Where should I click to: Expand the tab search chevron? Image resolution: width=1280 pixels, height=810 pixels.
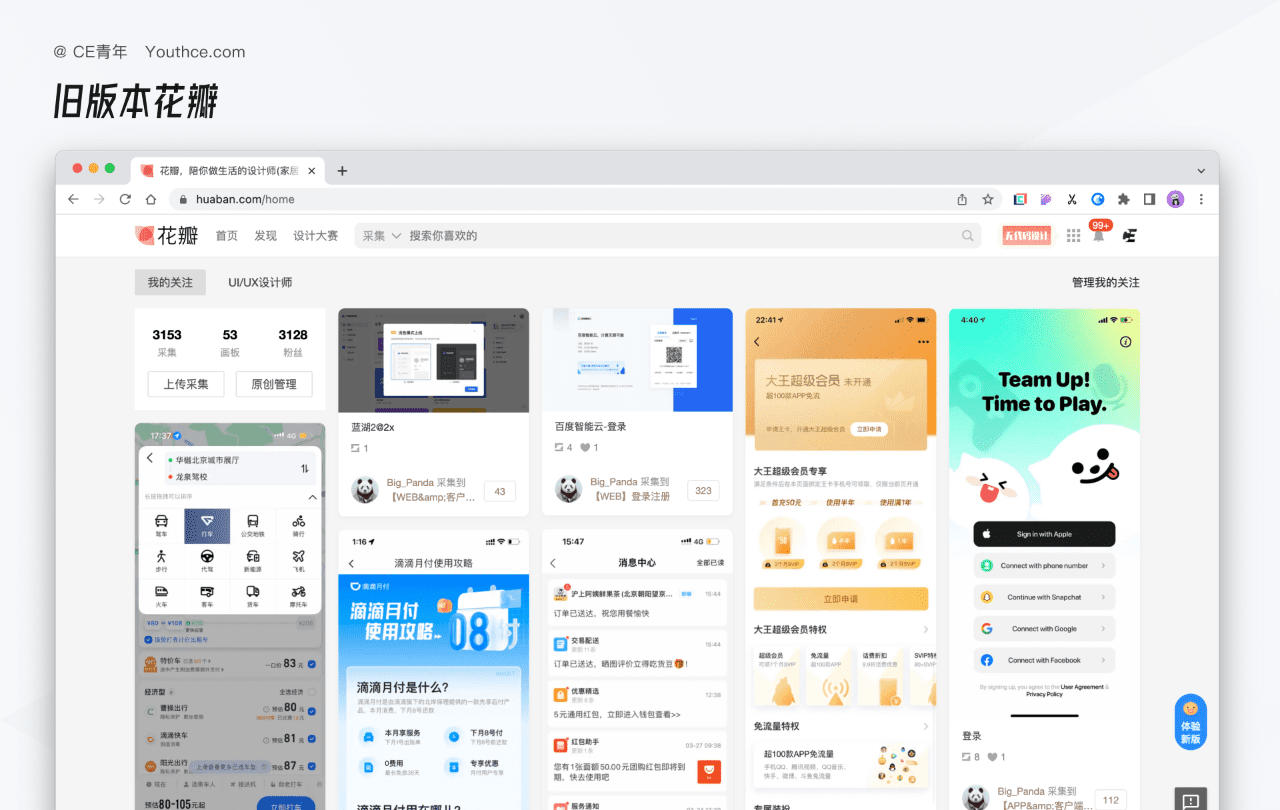pos(1201,171)
